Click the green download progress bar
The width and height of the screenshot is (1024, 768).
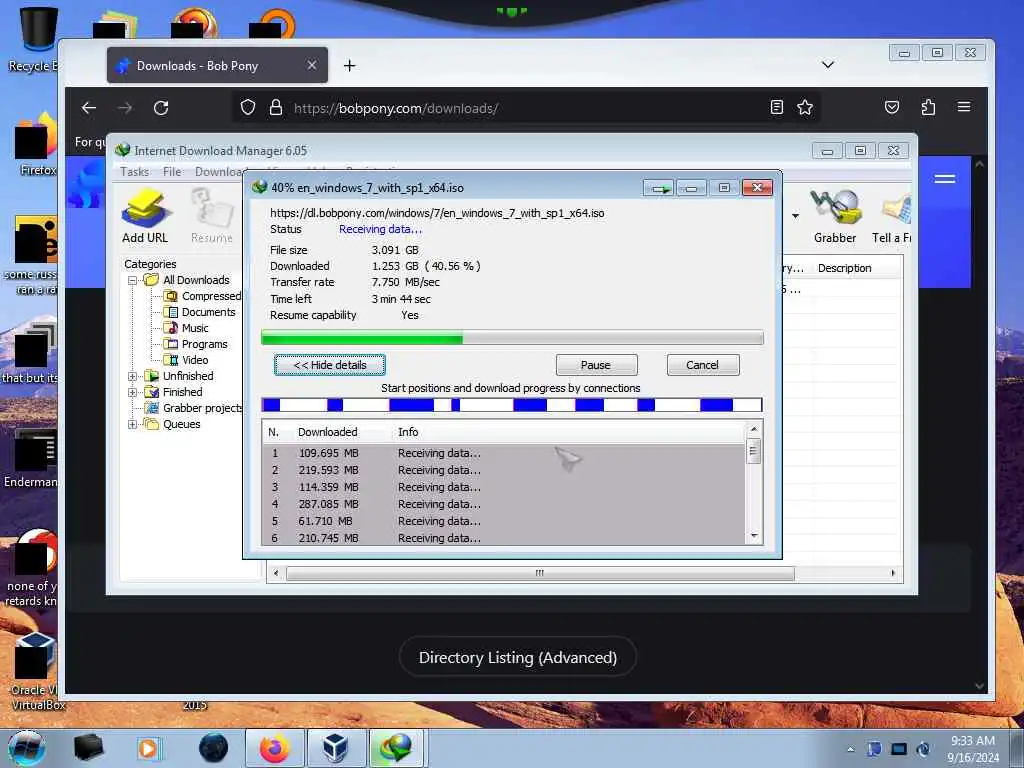[512, 338]
